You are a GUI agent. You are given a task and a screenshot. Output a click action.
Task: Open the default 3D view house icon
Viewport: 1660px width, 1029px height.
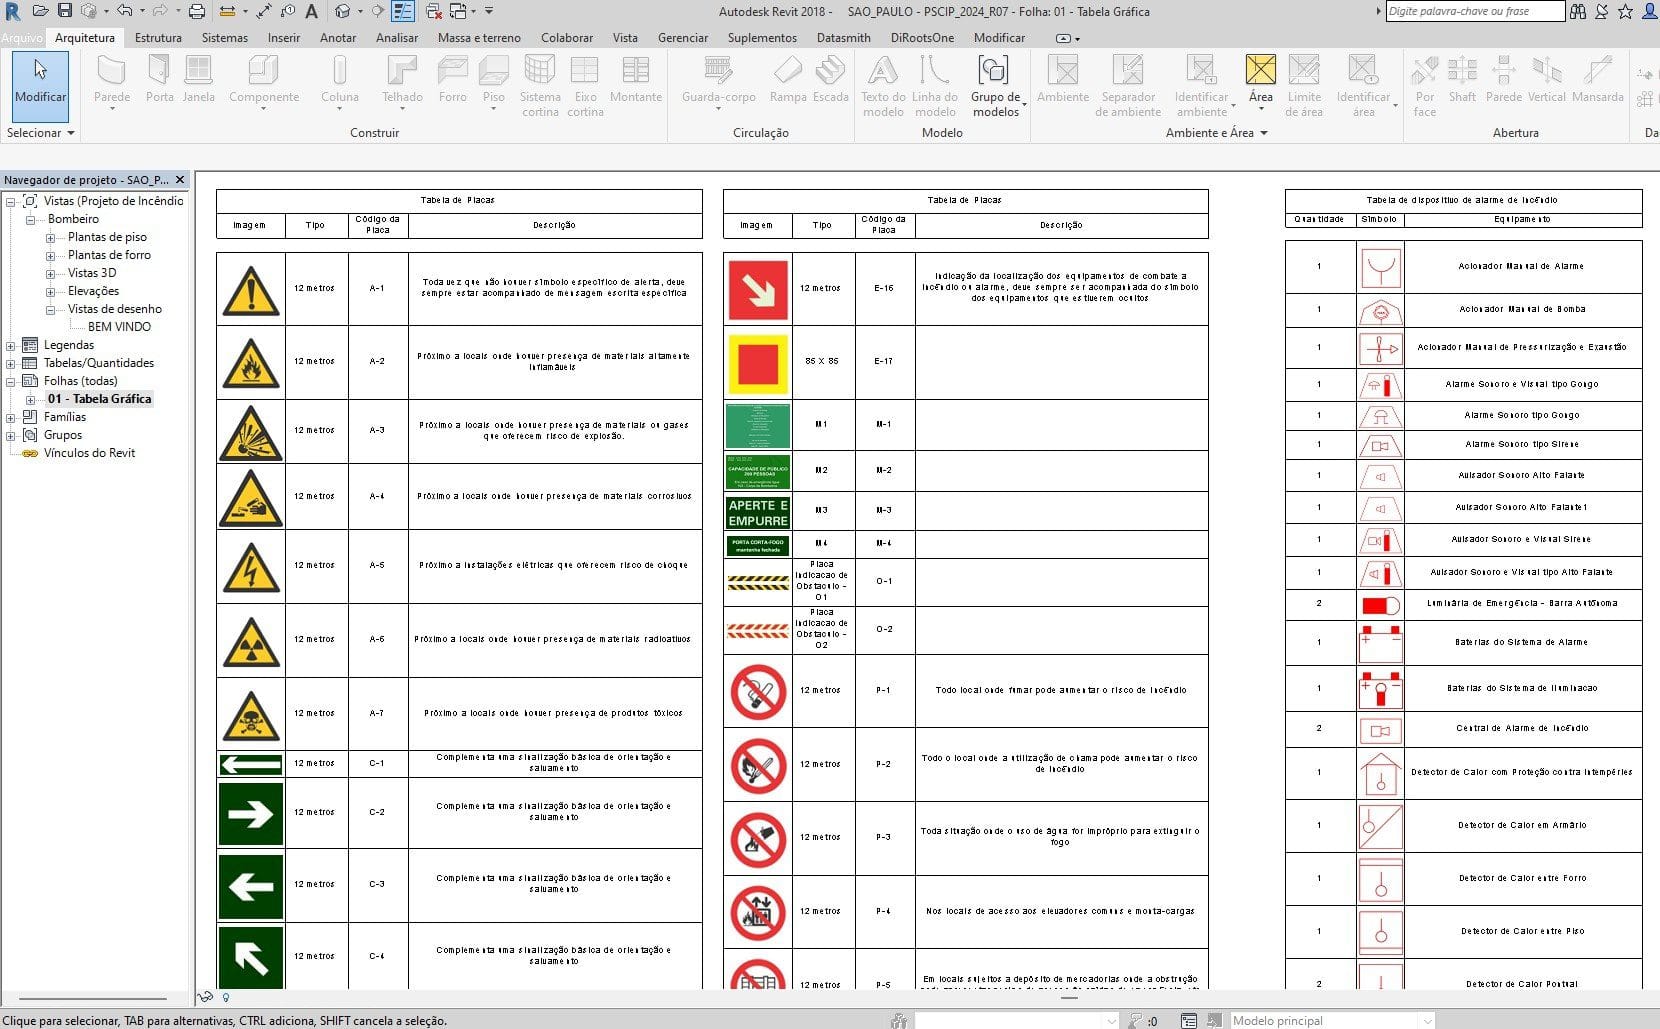click(x=343, y=11)
